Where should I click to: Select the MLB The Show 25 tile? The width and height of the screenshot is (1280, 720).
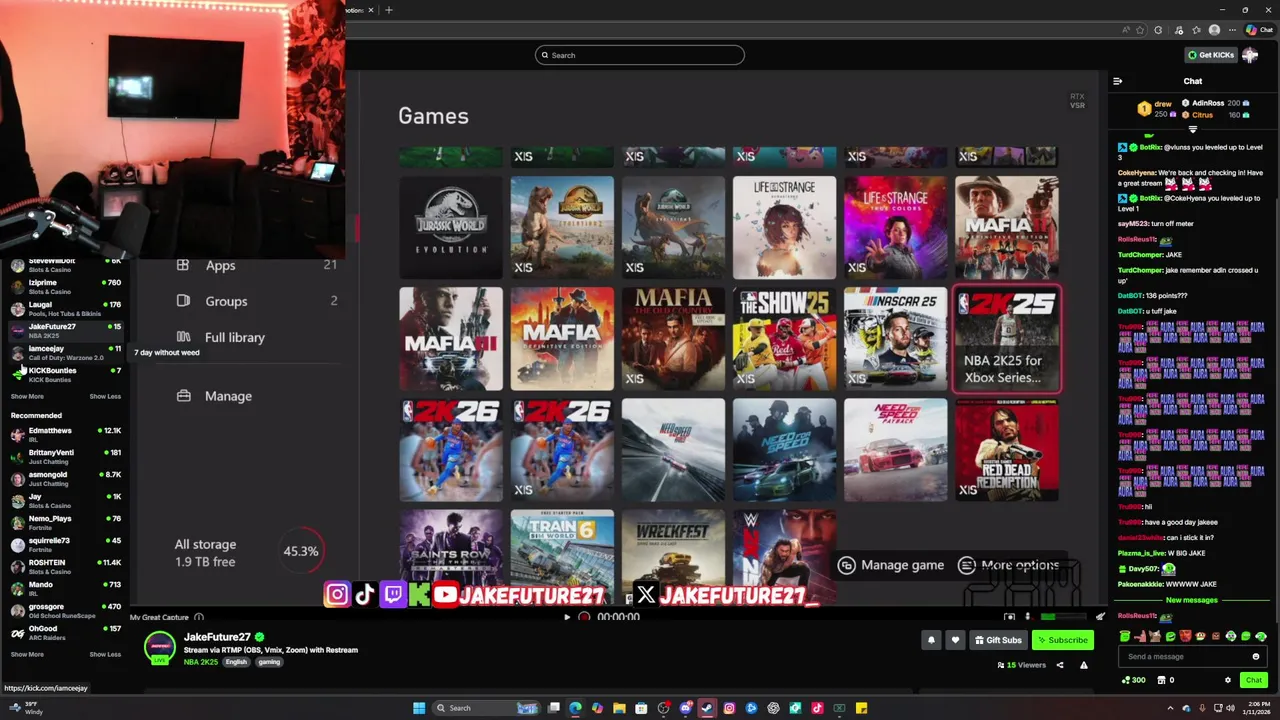784,339
